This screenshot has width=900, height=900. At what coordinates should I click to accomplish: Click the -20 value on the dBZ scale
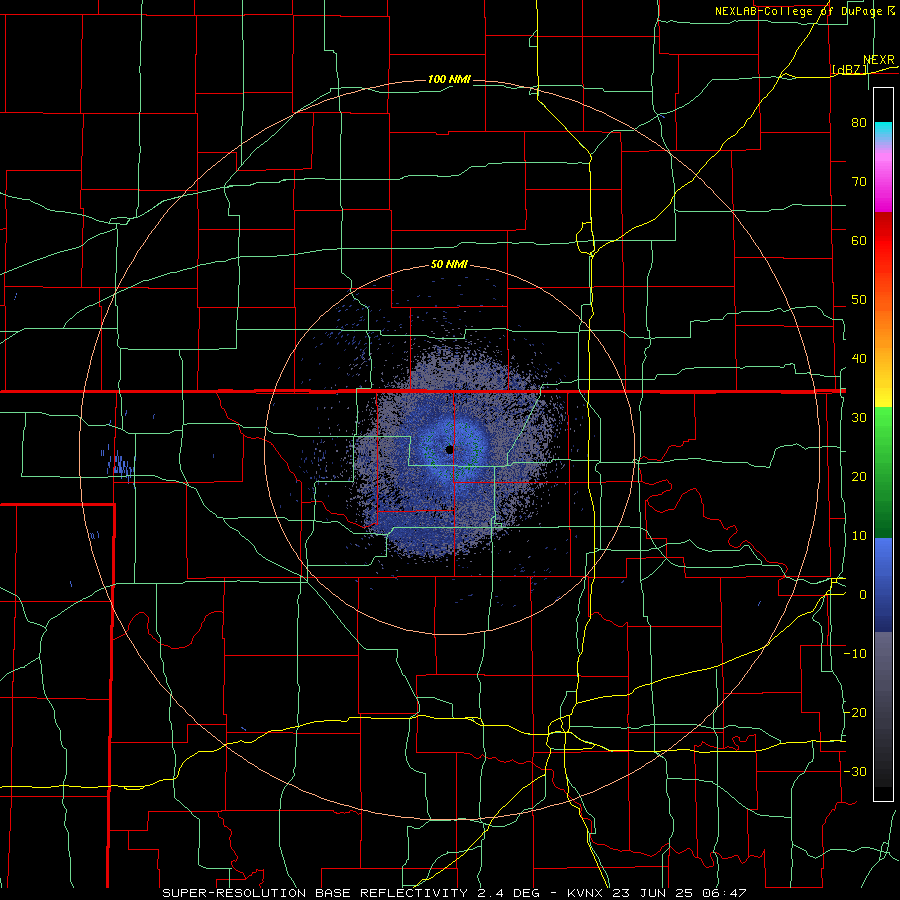855,713
